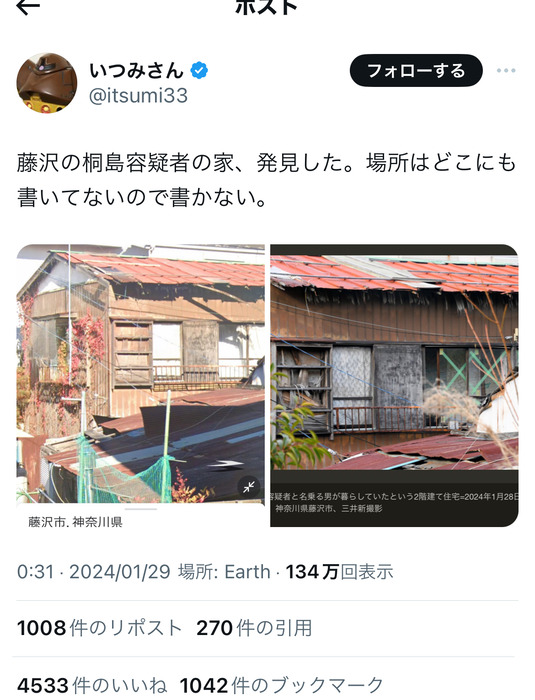Viewport: 535px width, 700px height.
Task: Click the フォローする button
Action: pyautogui.click(x=416, y=71)
